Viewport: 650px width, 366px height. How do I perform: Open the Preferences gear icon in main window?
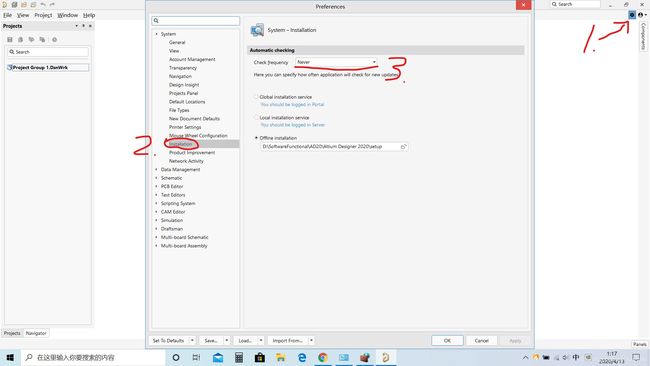click(632, 15)
